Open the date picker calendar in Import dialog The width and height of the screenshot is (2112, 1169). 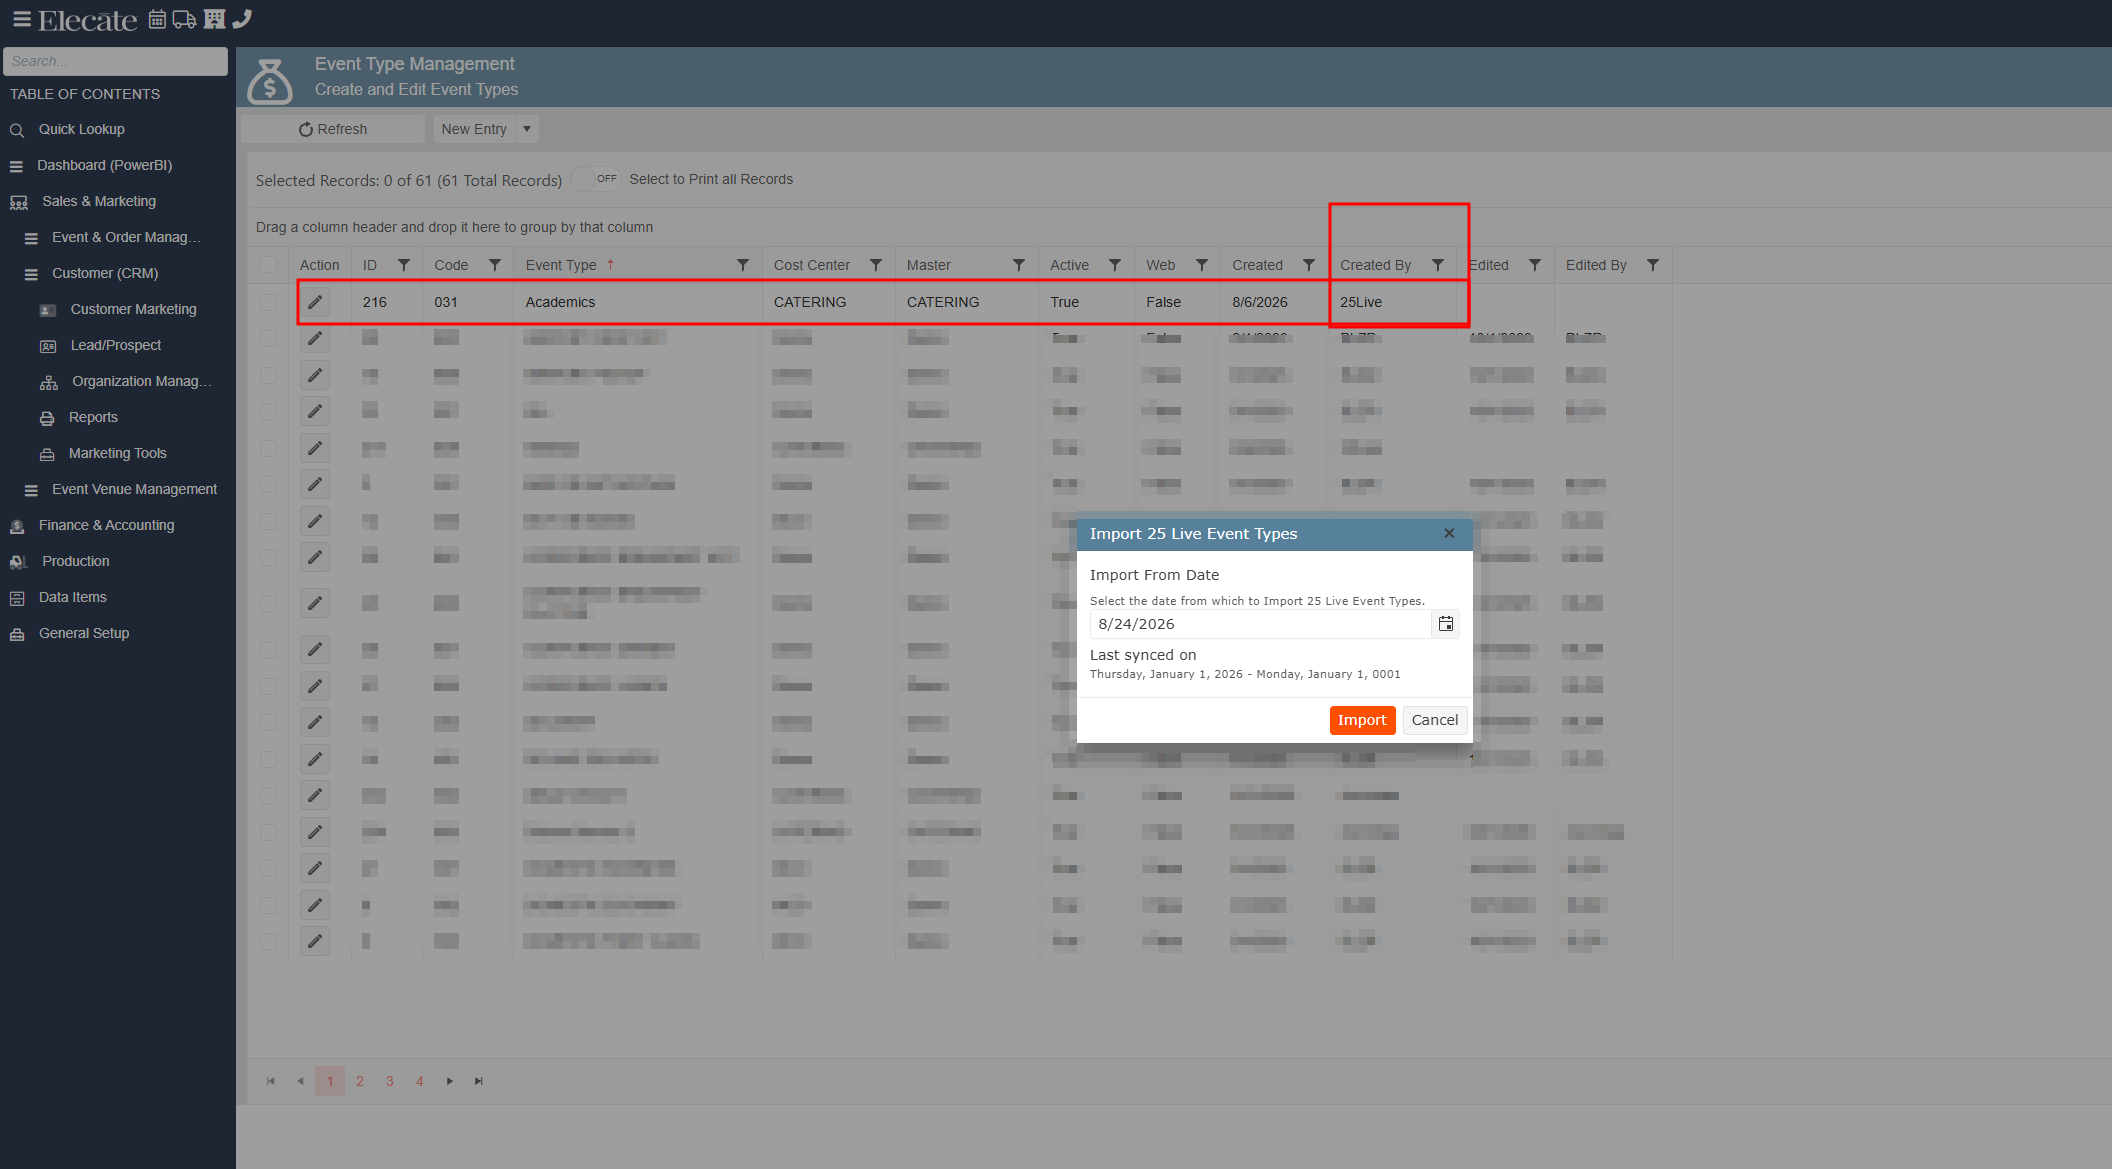1446,624
